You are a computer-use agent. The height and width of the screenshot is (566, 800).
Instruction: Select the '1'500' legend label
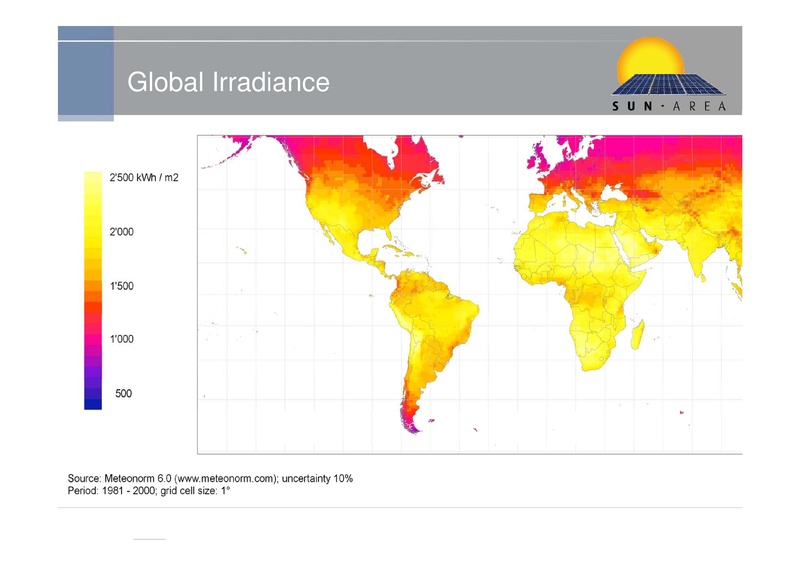click(121, 286)
